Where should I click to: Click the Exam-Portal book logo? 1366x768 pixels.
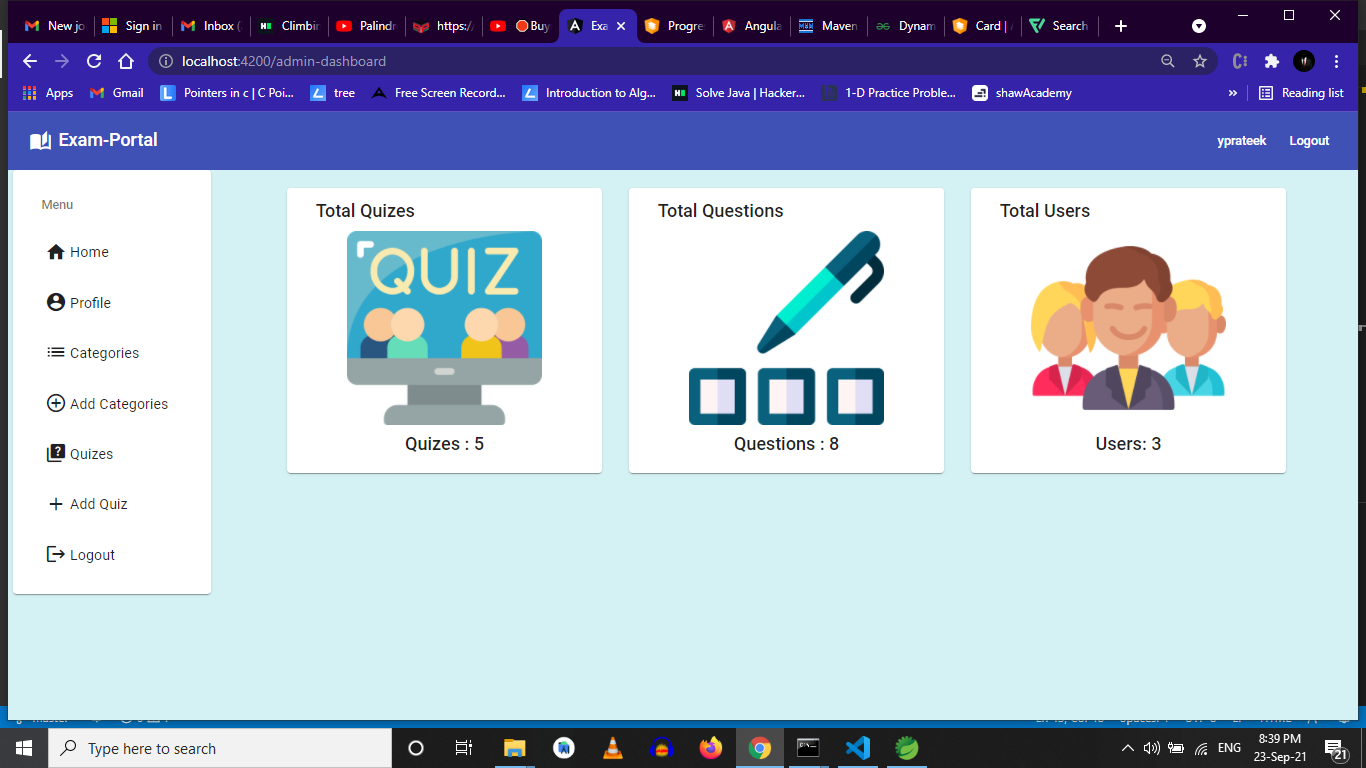pos(38,140)
